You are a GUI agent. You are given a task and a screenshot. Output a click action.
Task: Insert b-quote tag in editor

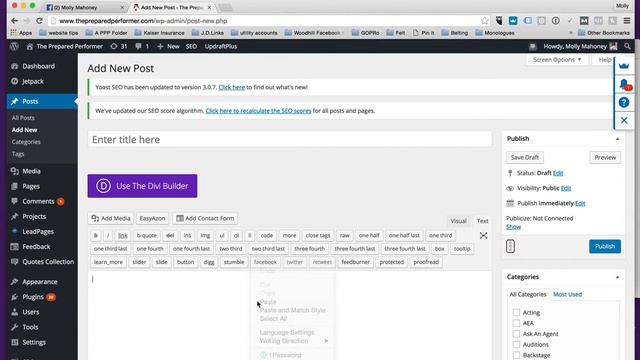click(x=147, y=236)
